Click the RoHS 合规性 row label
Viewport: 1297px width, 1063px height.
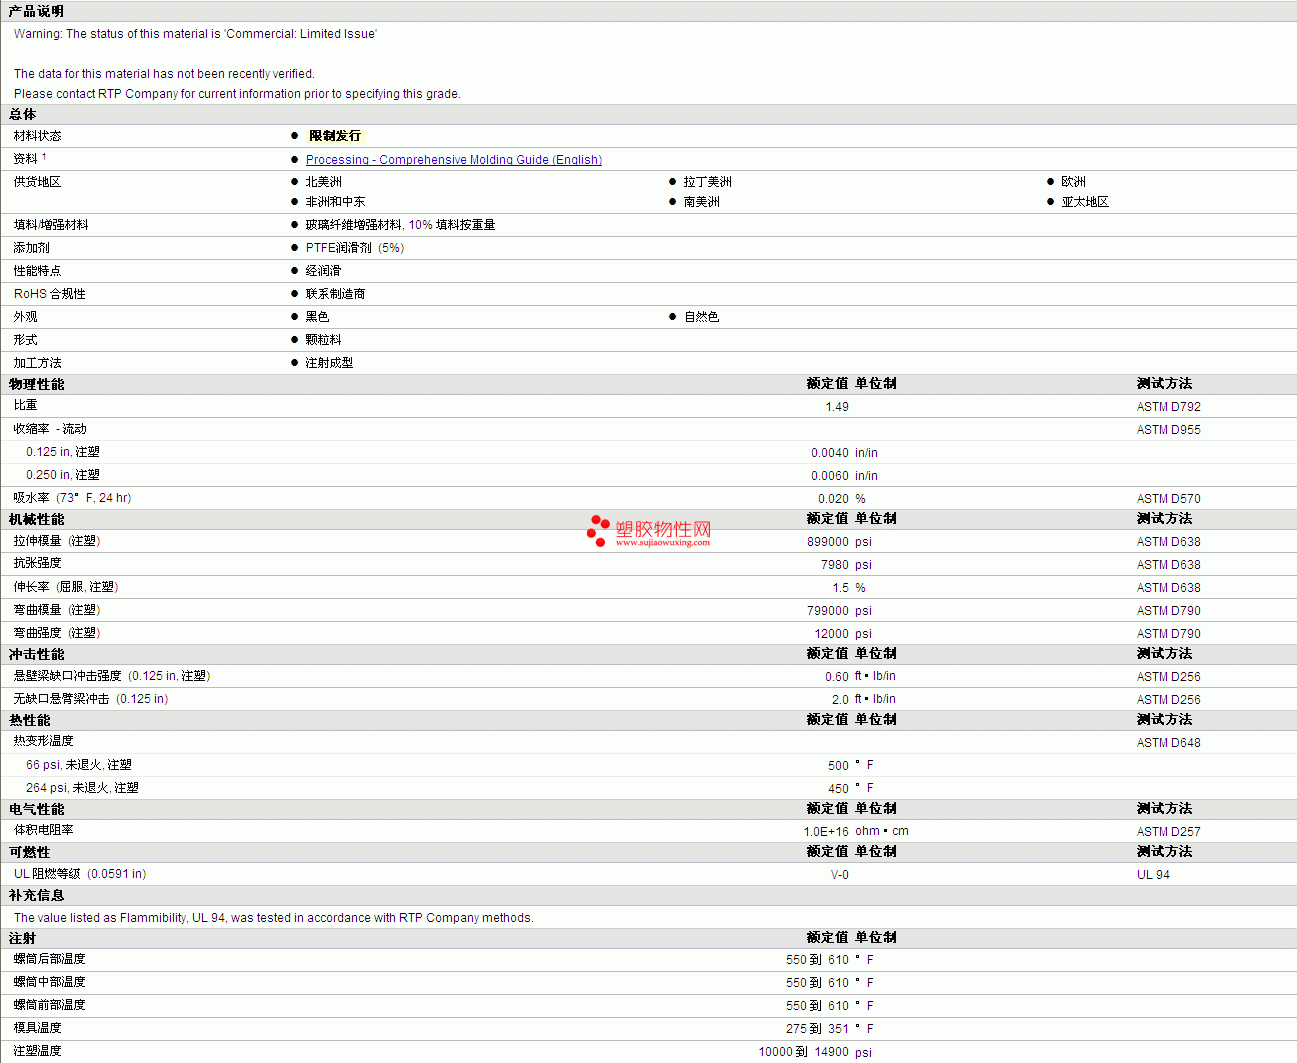(50, 294)
